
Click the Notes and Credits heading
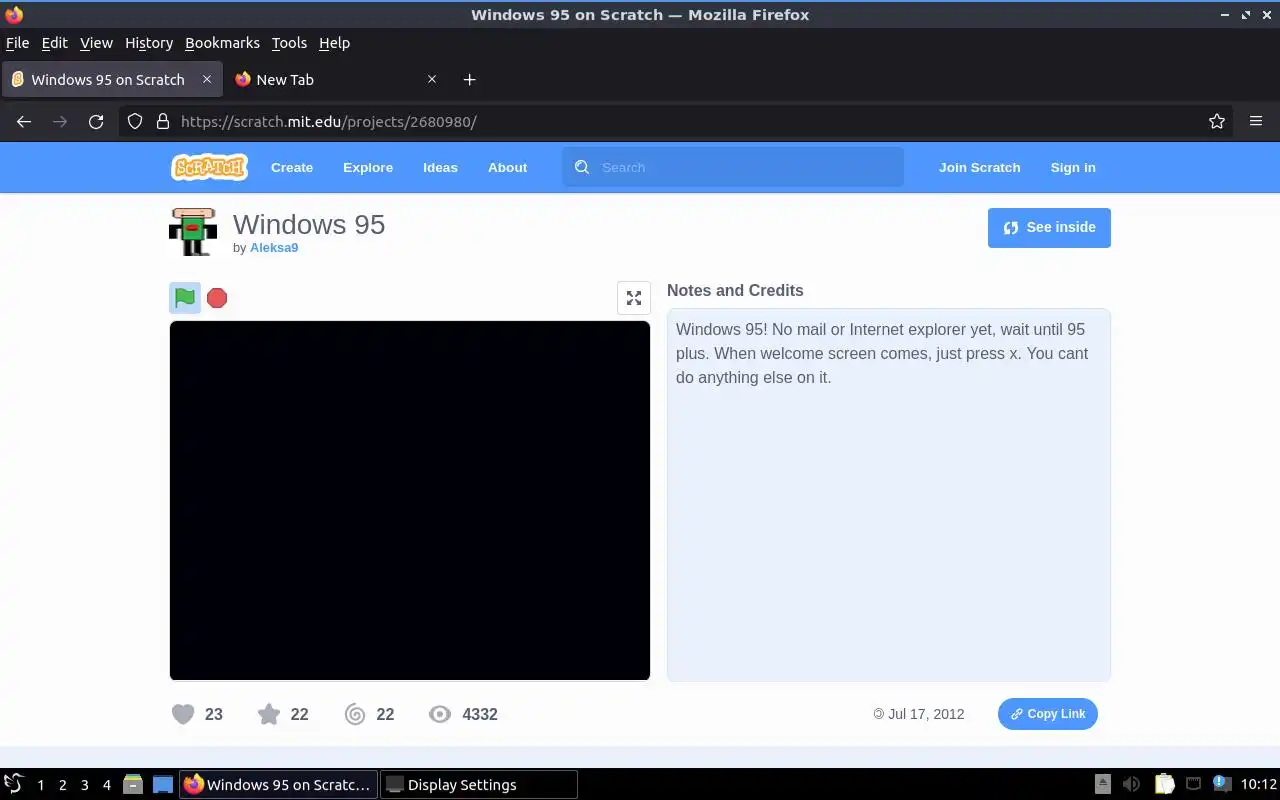pyautogui.click(x=735, y=290)
